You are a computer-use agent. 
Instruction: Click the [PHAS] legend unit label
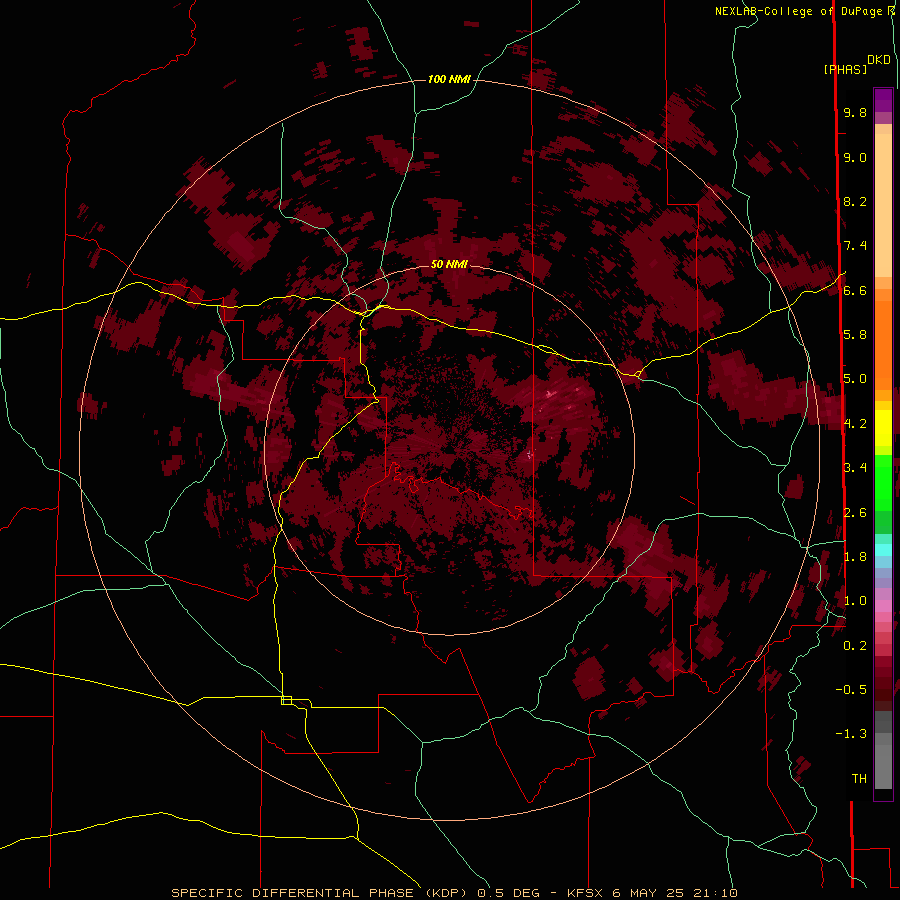click(845, 69)
